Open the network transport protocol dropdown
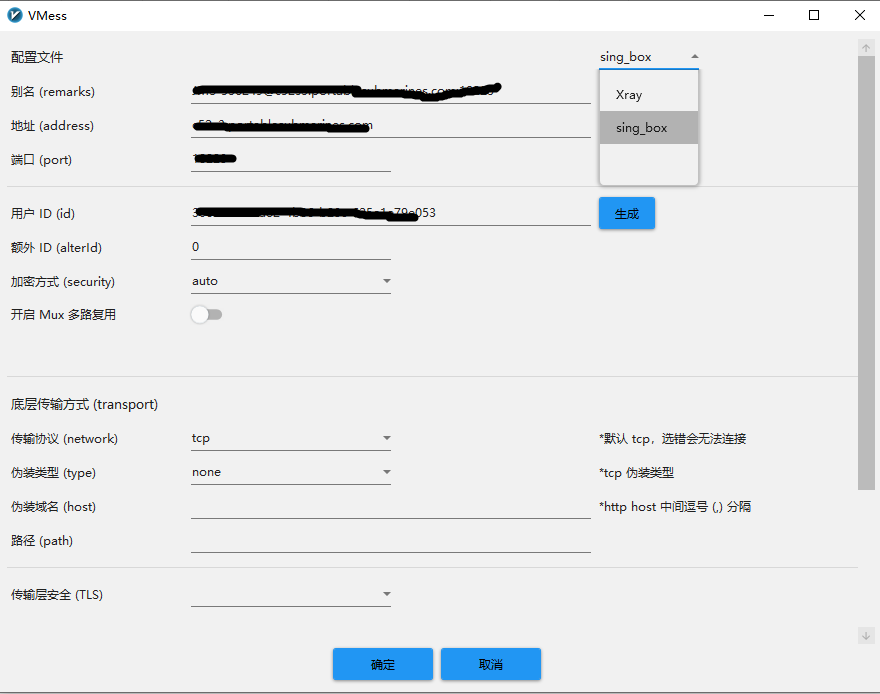880x694 pixels. coord(290,438)
